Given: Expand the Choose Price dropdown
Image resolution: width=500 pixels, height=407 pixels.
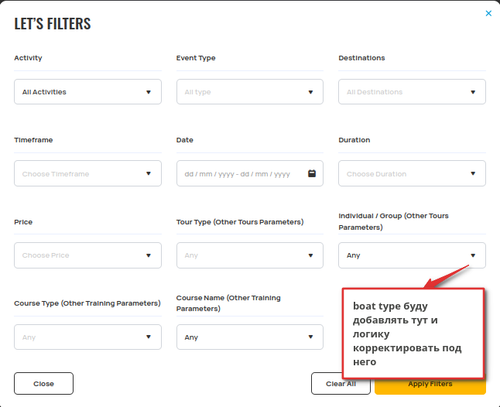Looking at the screenshot, I should tap(88, 255).
